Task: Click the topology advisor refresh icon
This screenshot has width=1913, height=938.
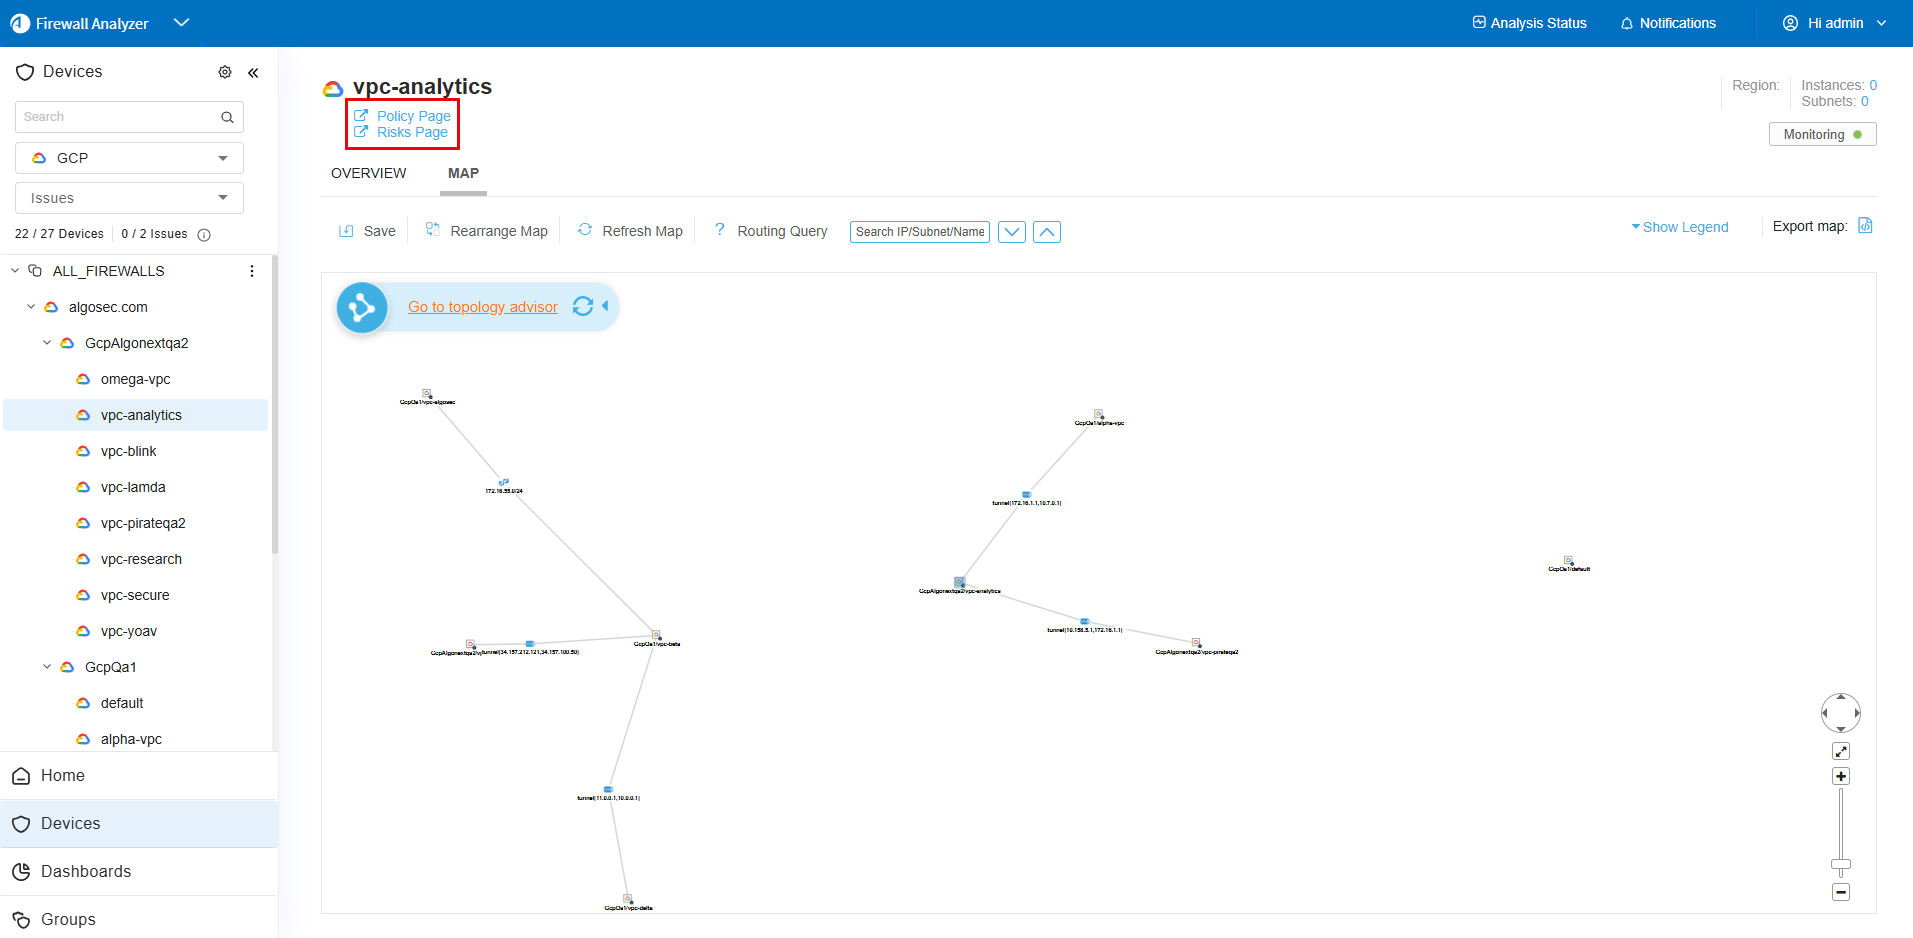Action: [x=583, y=306]
